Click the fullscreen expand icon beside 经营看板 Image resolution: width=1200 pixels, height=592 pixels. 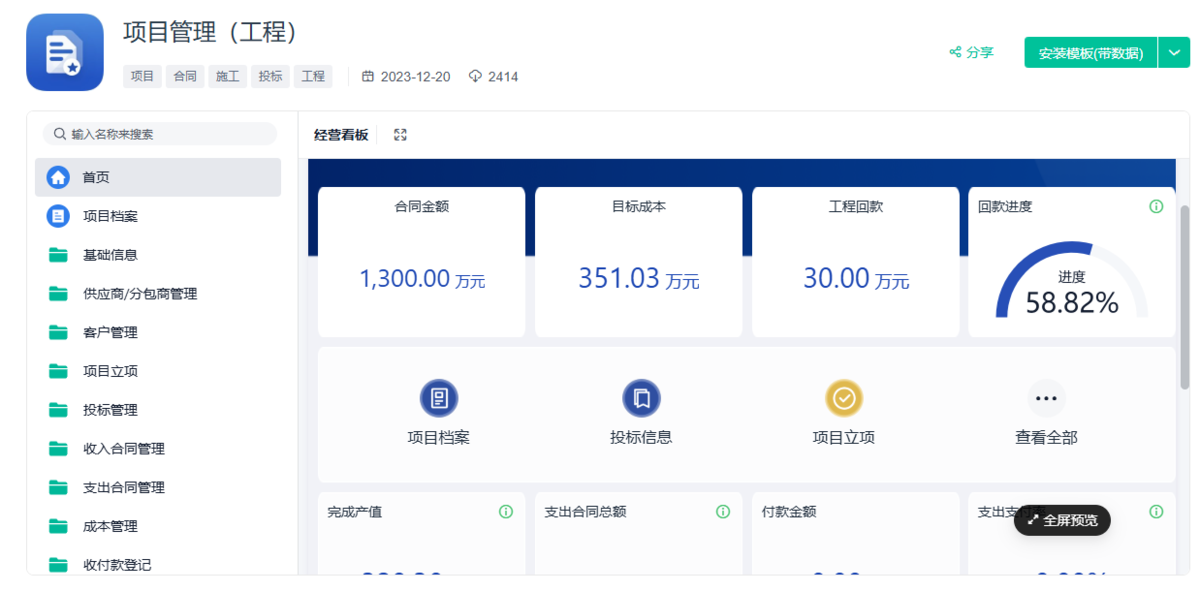[400, 134]
